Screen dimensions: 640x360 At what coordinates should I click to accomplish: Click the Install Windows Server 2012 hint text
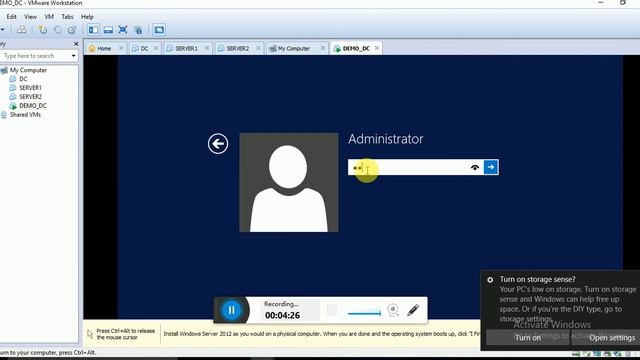coord(322,334)
